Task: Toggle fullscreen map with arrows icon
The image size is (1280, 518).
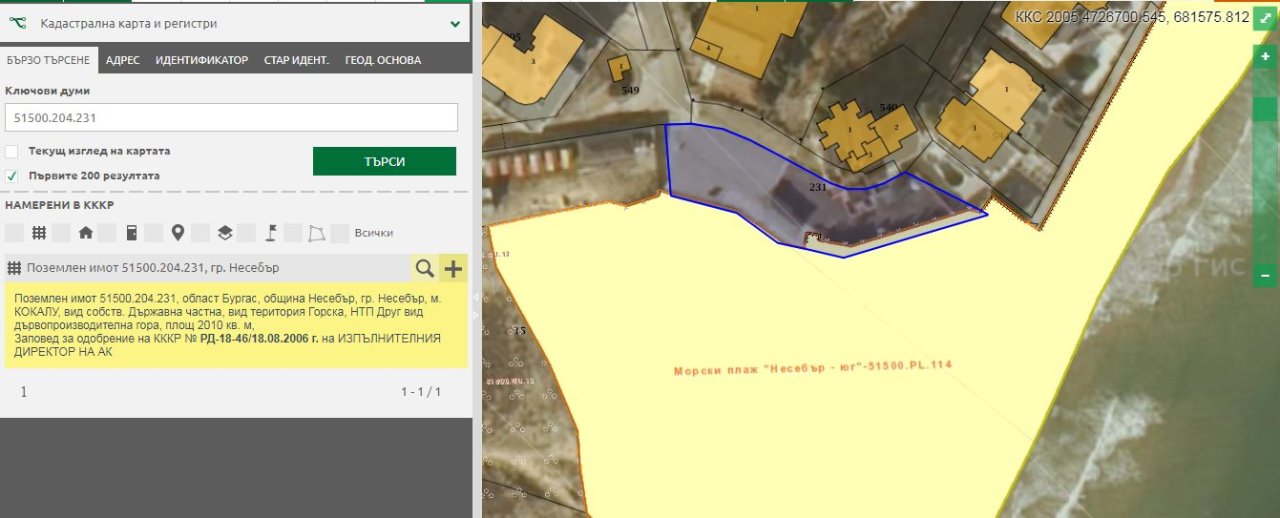Action: (1265, 19)
